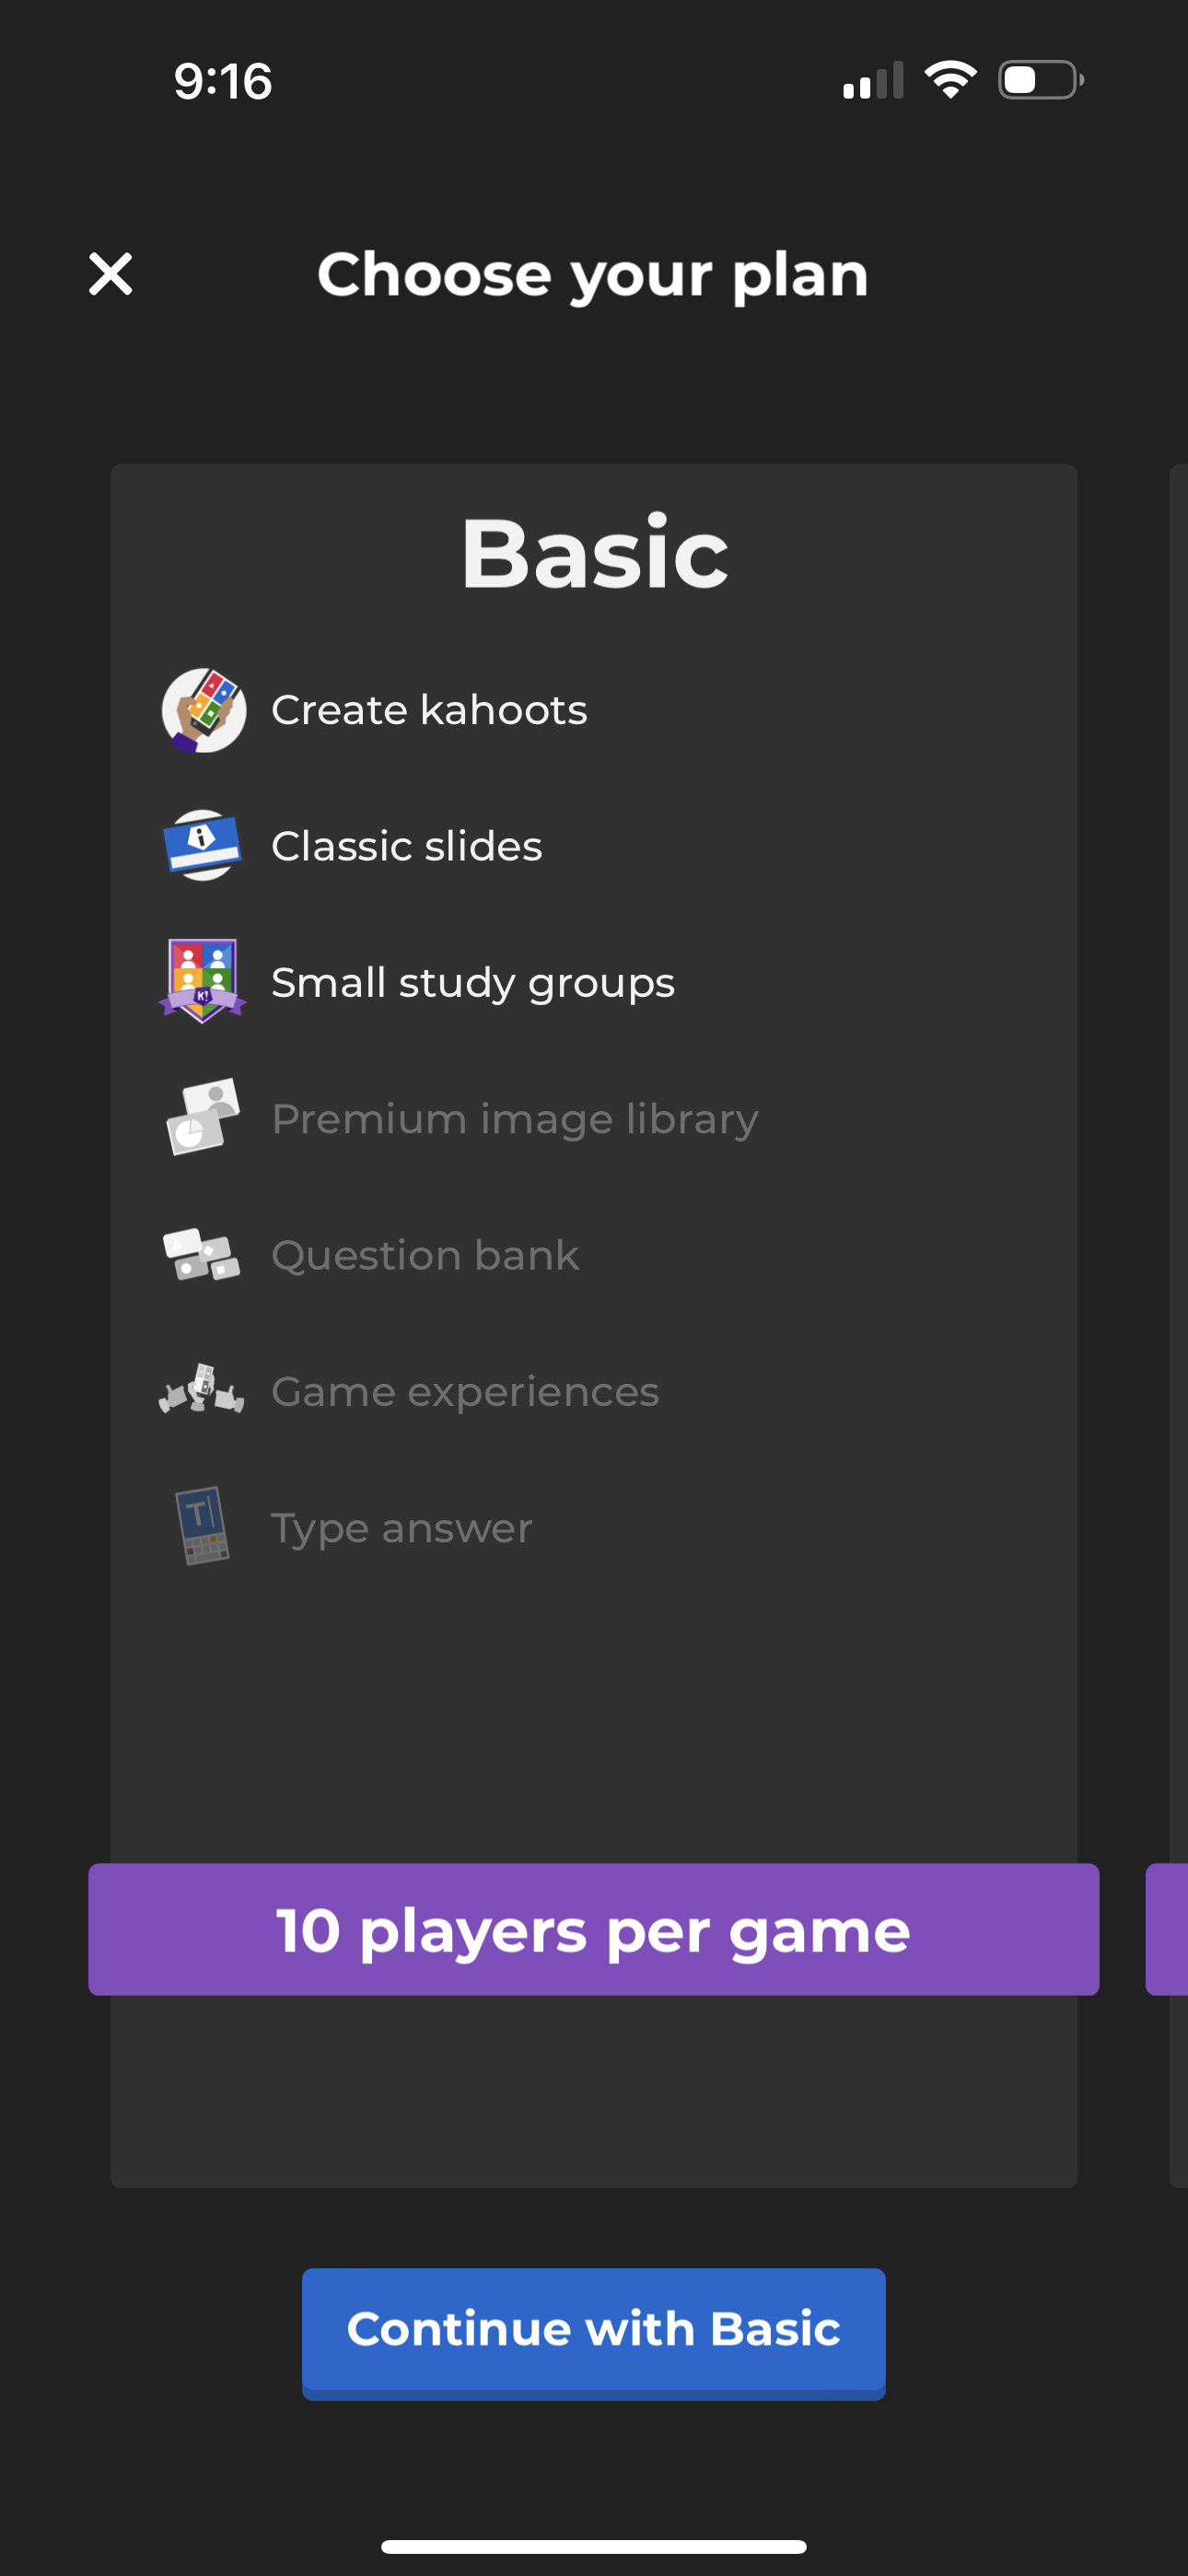Select the Small study groups shield icon

[203, 982]
